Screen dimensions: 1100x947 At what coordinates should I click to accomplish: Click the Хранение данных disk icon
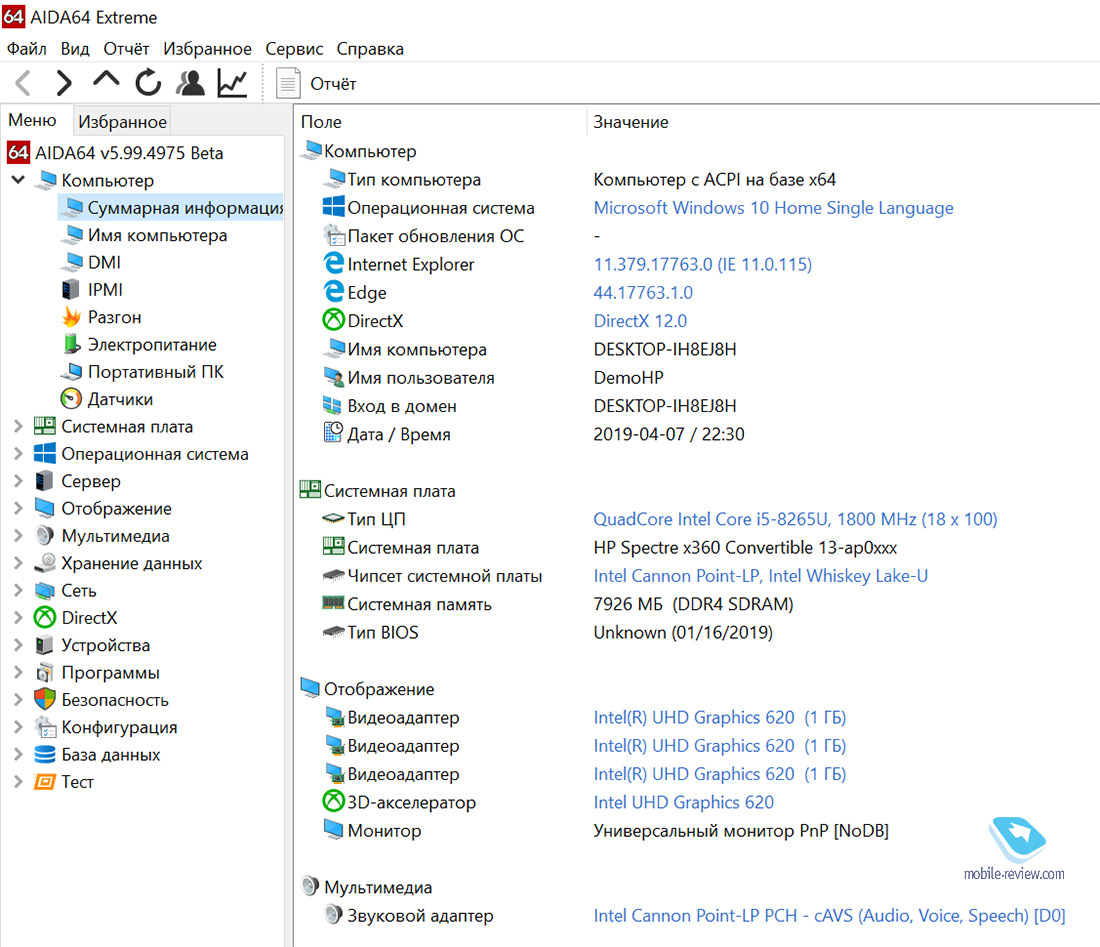[45, 563]
